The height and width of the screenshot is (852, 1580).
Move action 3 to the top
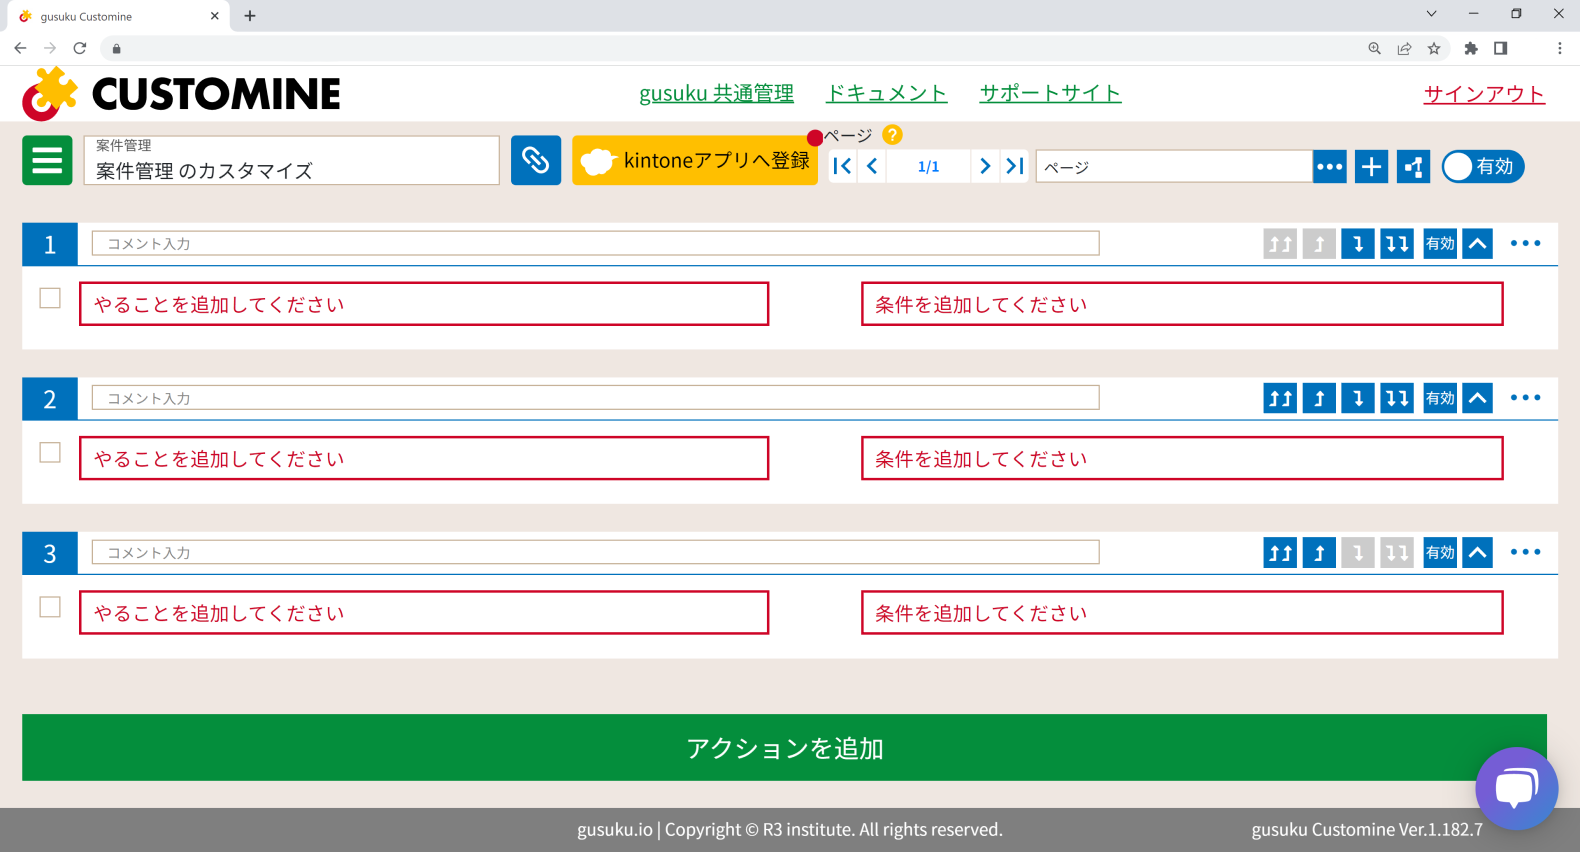[x=1280, y=552]
